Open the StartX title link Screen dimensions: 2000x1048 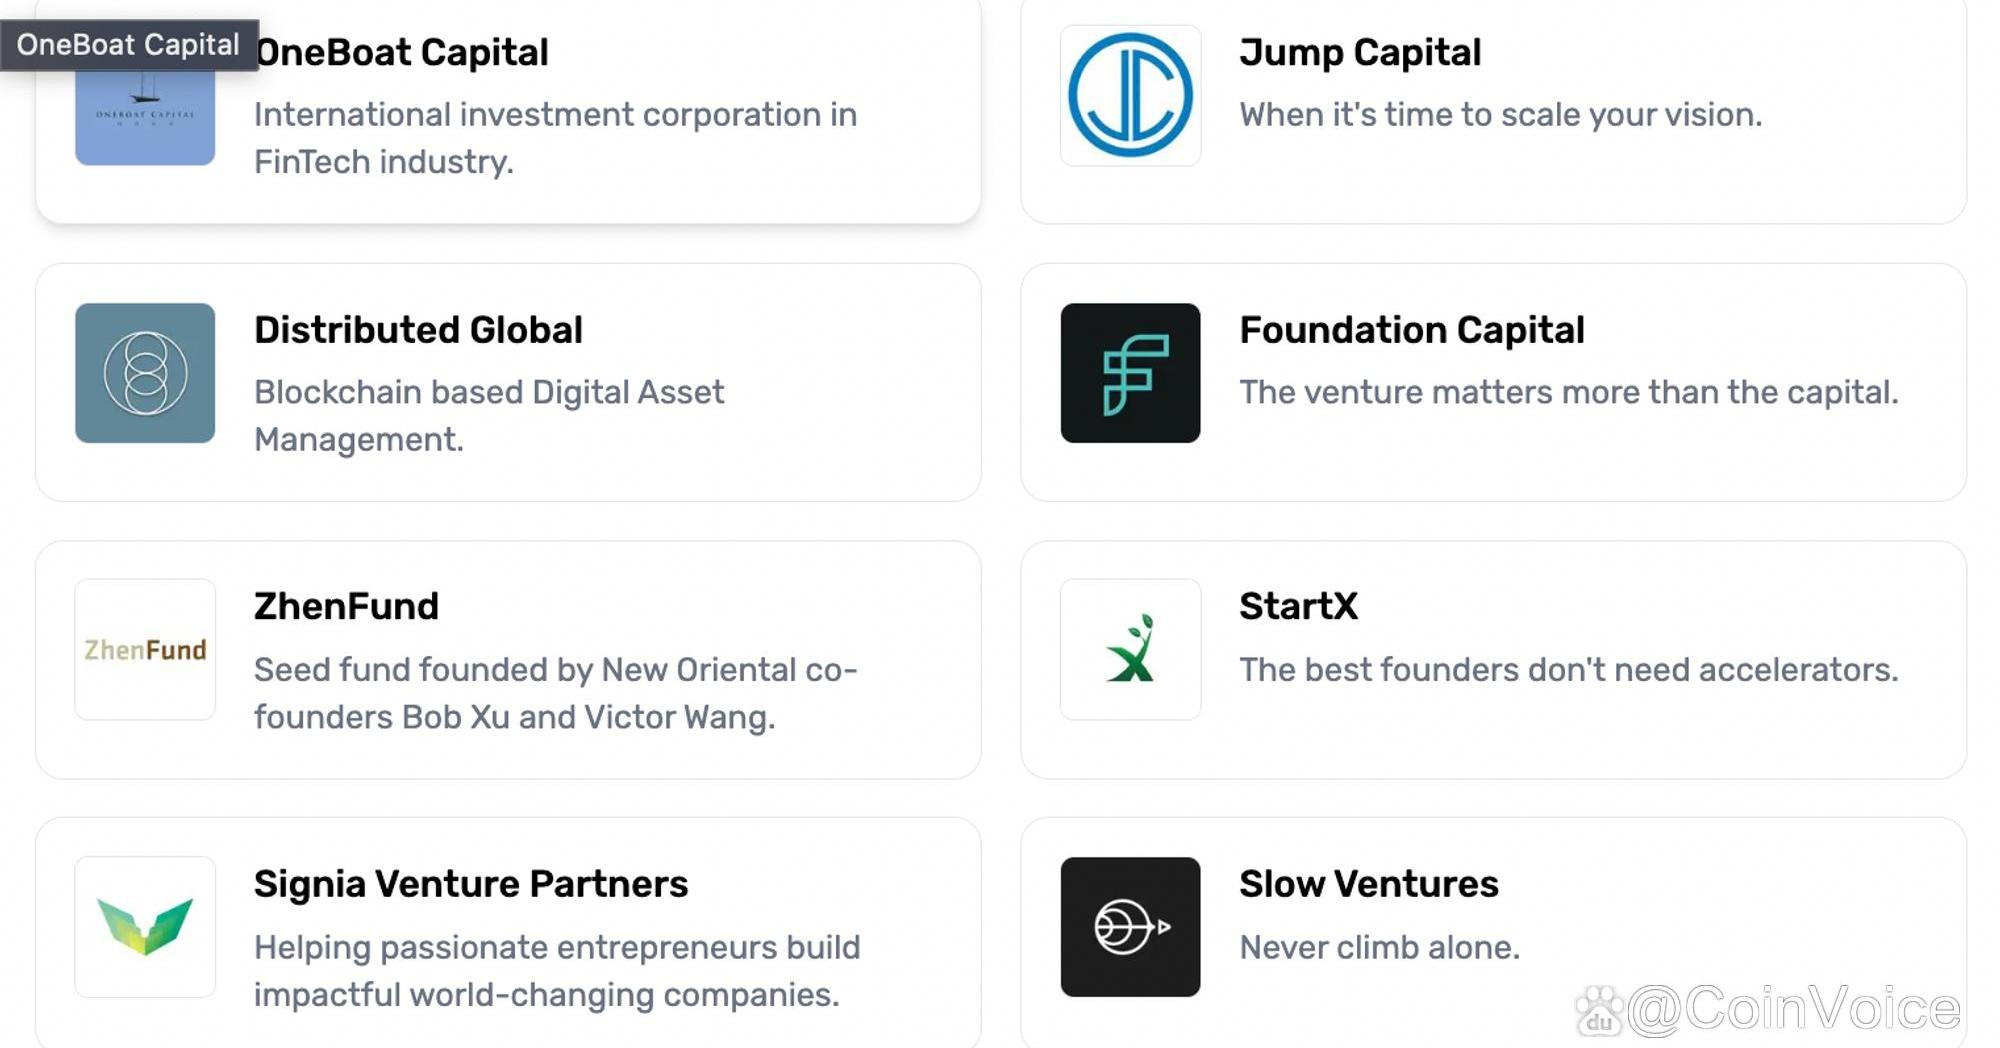pyautogui.click(x=1298, y=607)
